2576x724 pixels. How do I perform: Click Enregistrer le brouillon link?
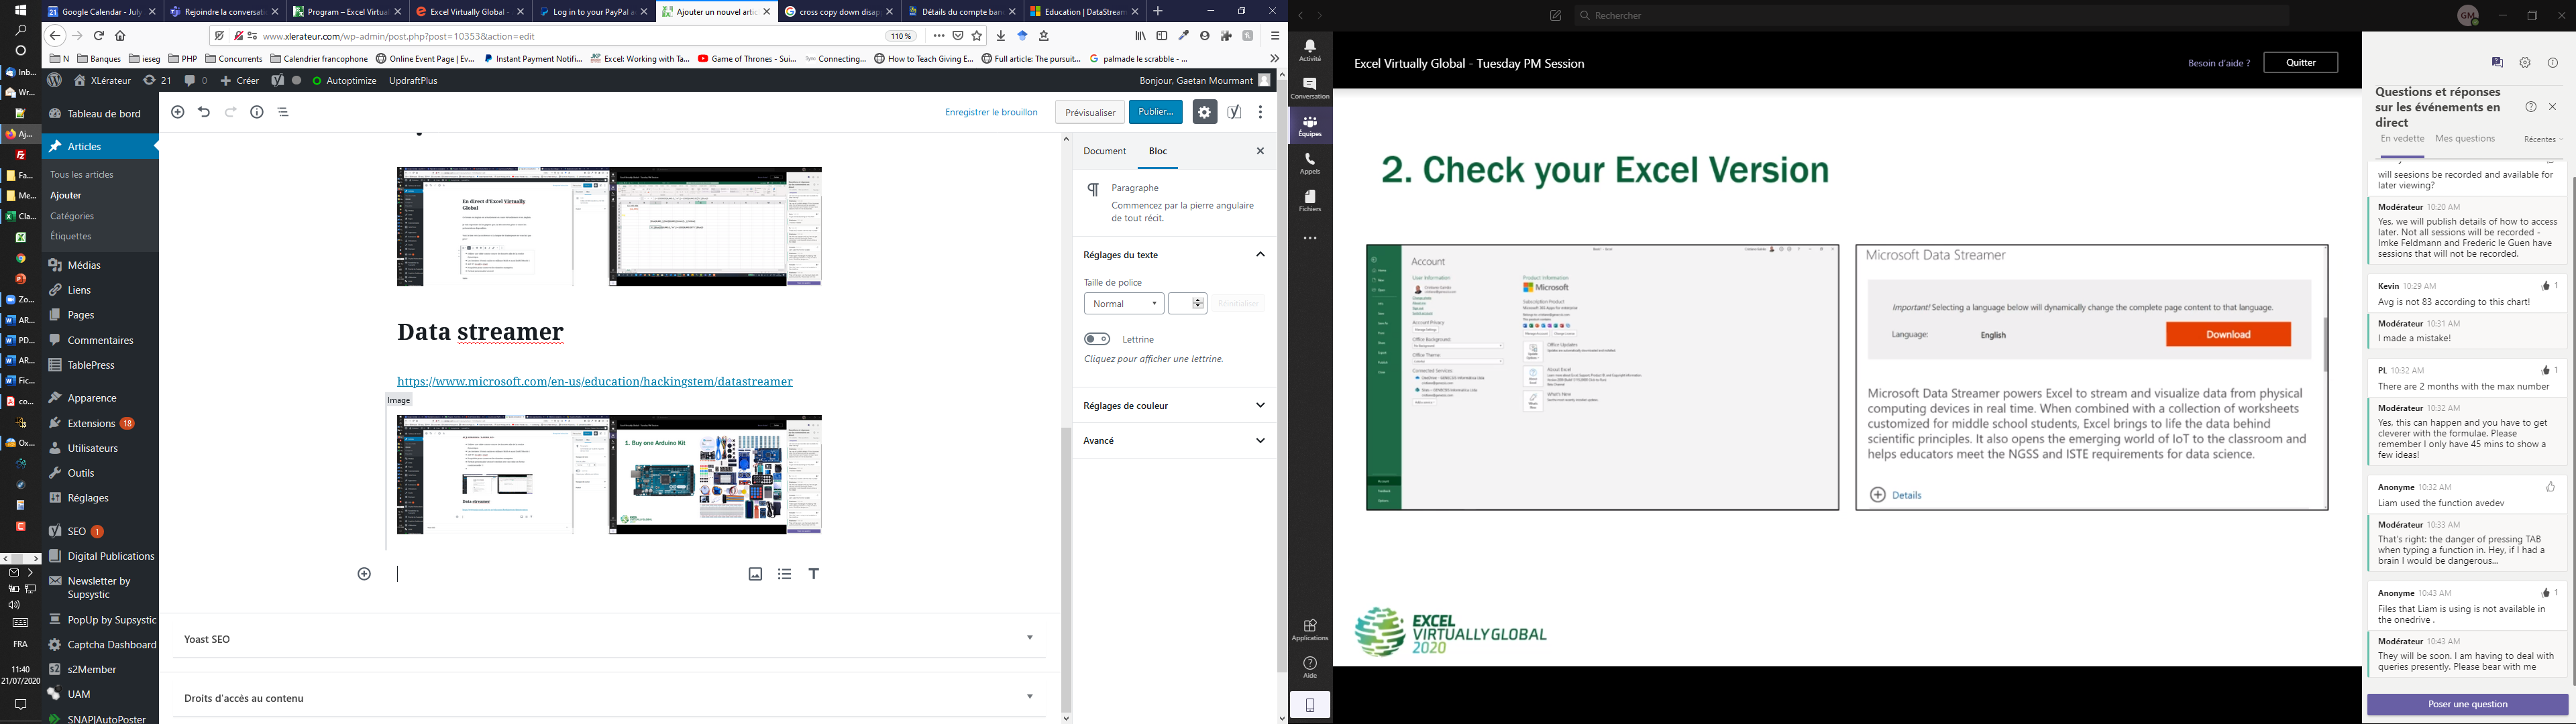click(991, 112)
